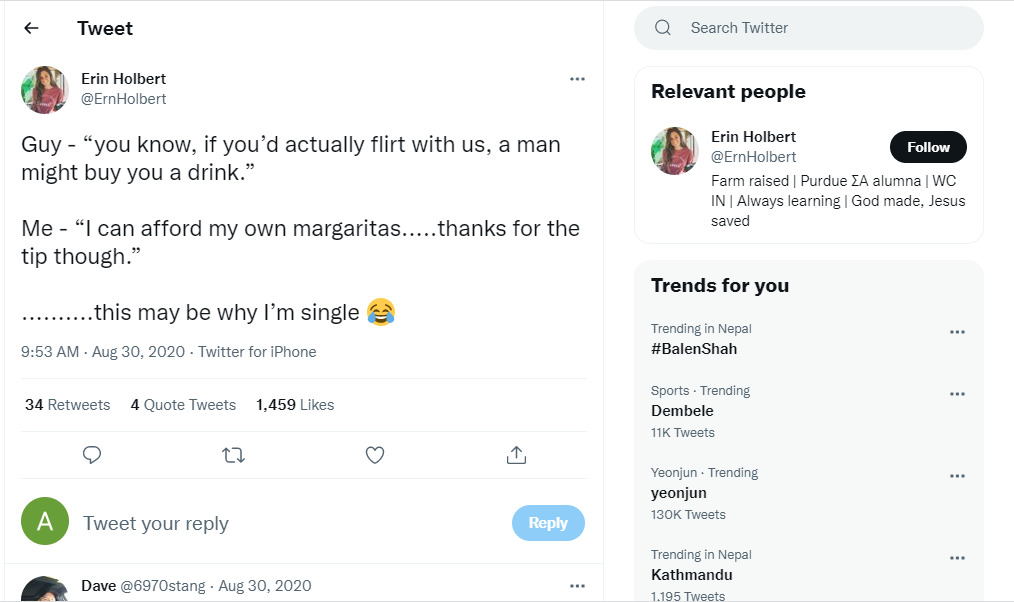Image resolution: width=1014 pixels, height=602 pixels.
Task: Follow Erin Holbert in Relevant people
Action: click(x=927, y=147)
